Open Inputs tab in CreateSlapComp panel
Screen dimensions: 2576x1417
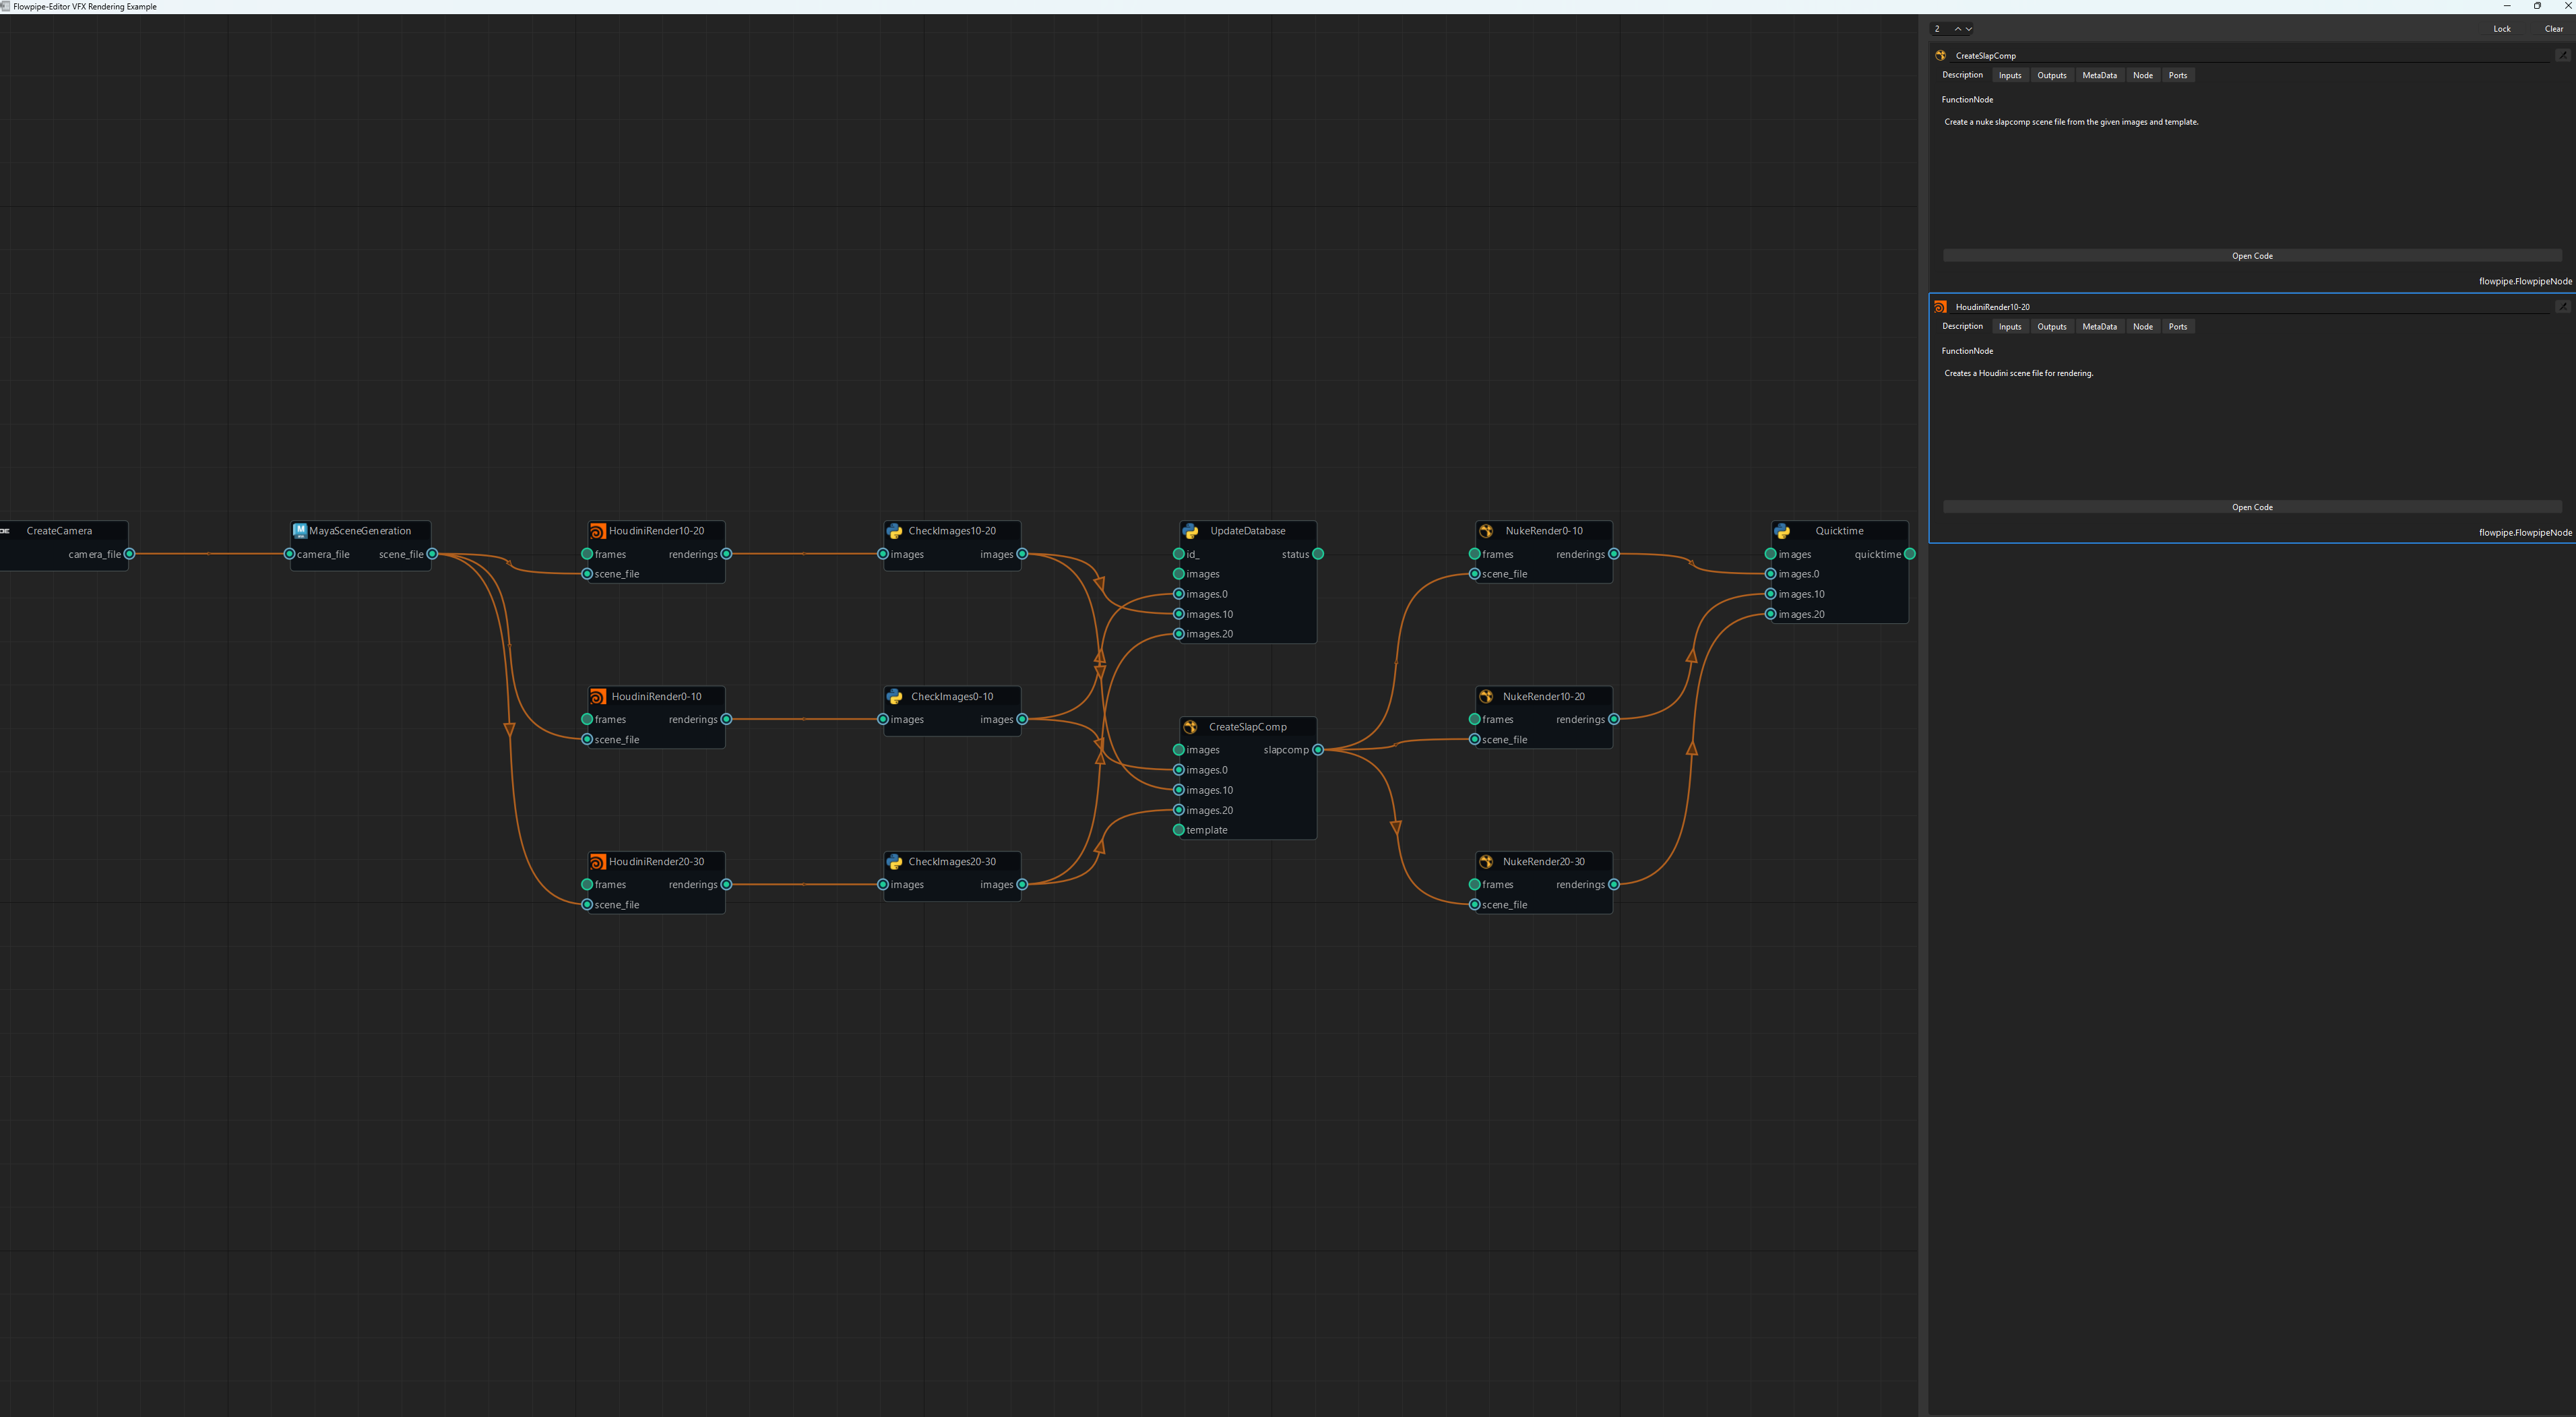pos(2009,76)
